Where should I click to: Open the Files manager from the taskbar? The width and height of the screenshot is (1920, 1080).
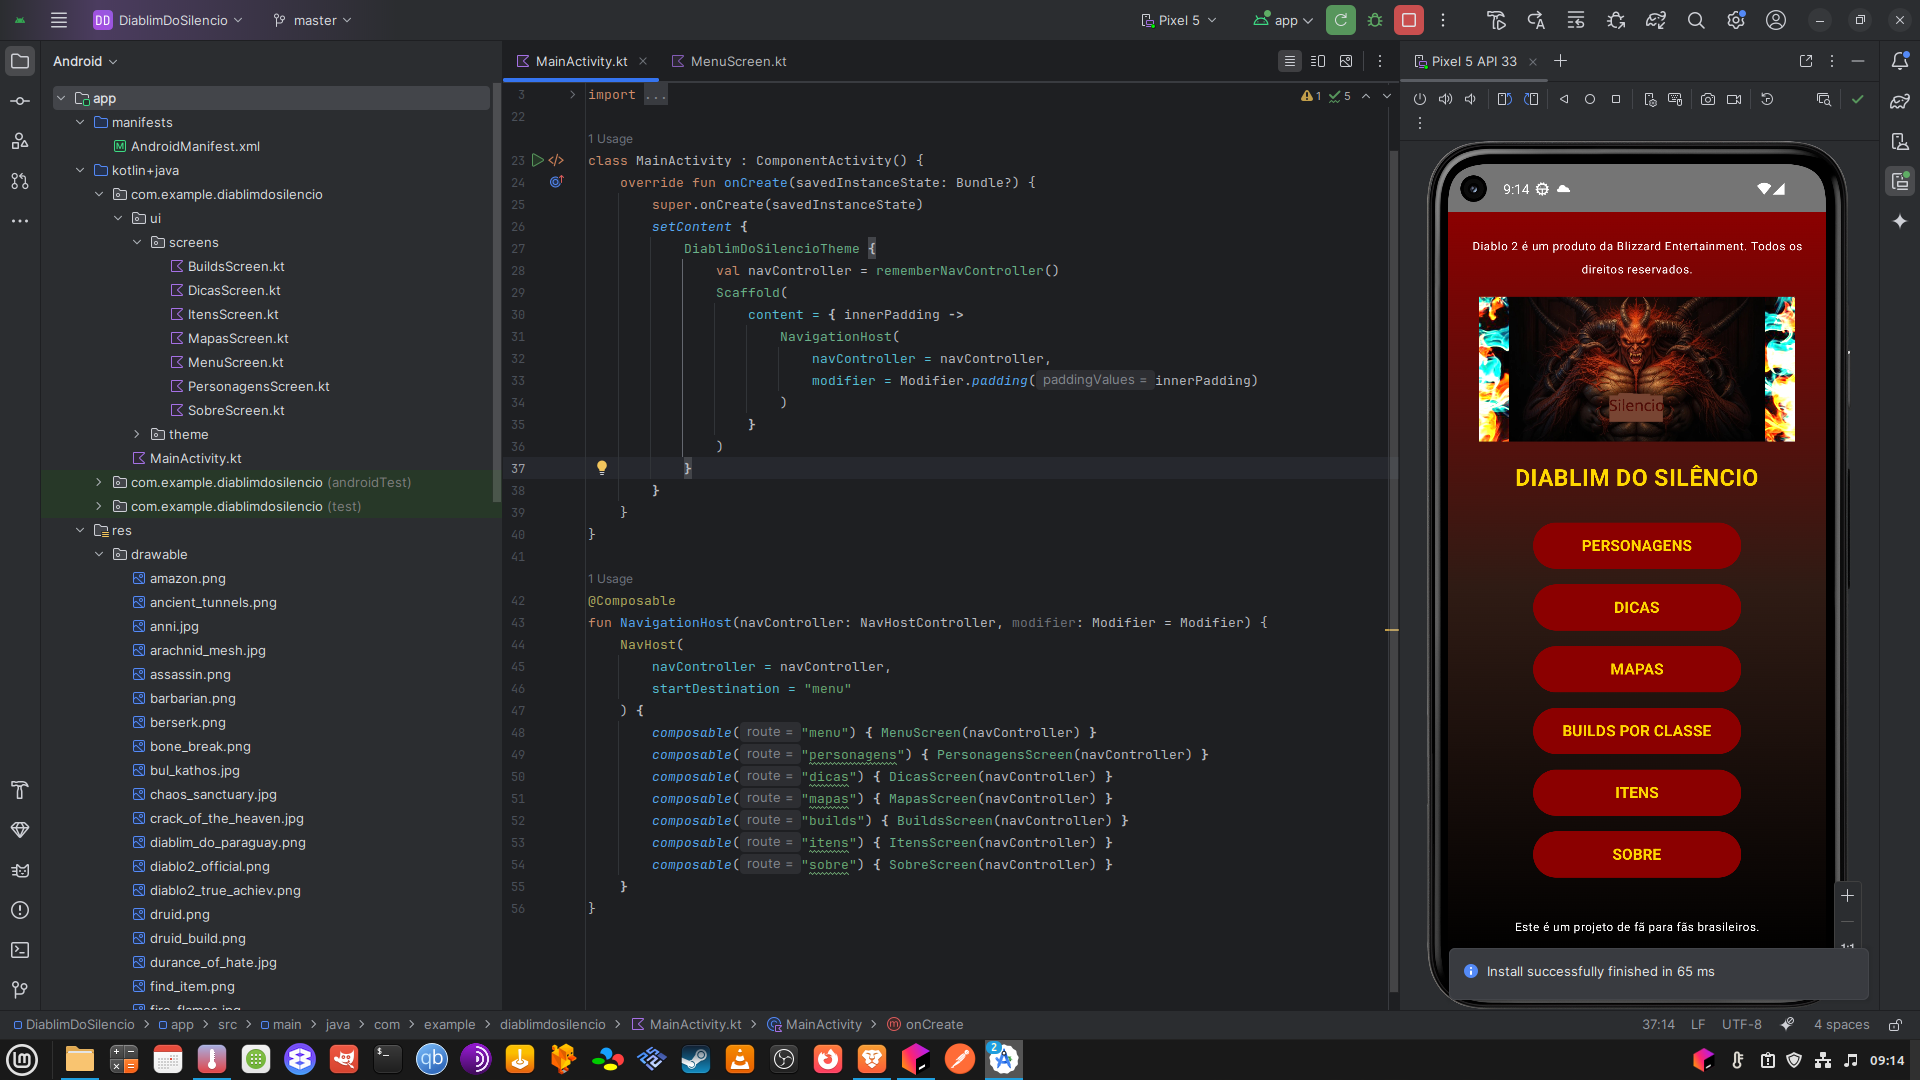coord(79,1059)
